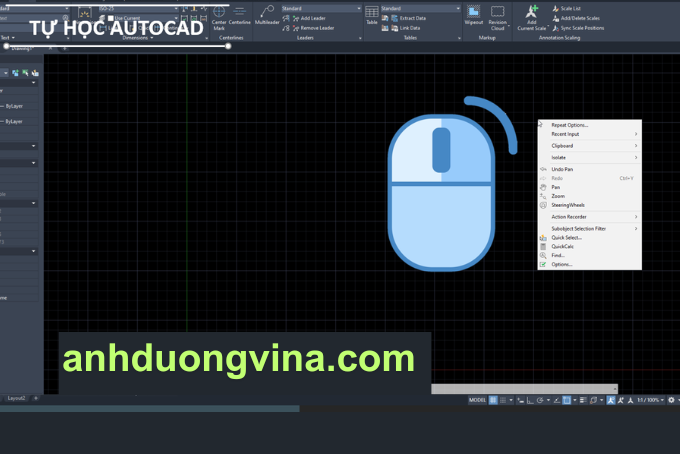The height and width of the screenshot is (454, 680).
Task: Insert a Table from the ribbon
Action: [372, 15]
